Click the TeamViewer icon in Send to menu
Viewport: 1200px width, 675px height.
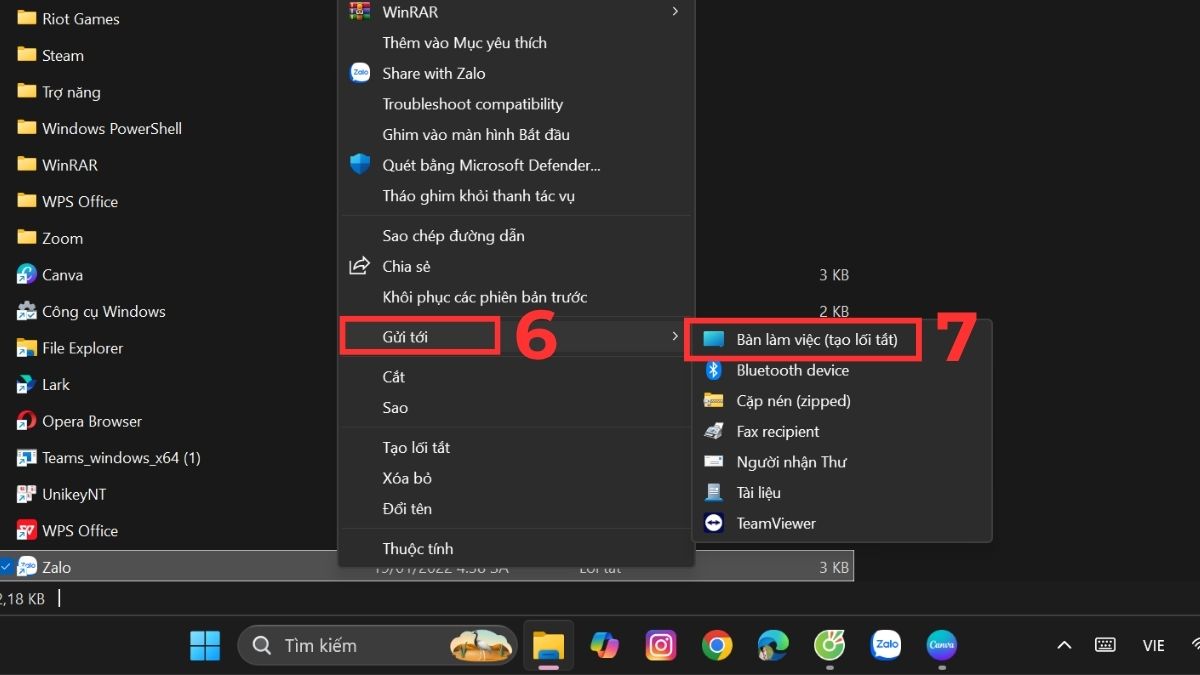click(713, 523)
